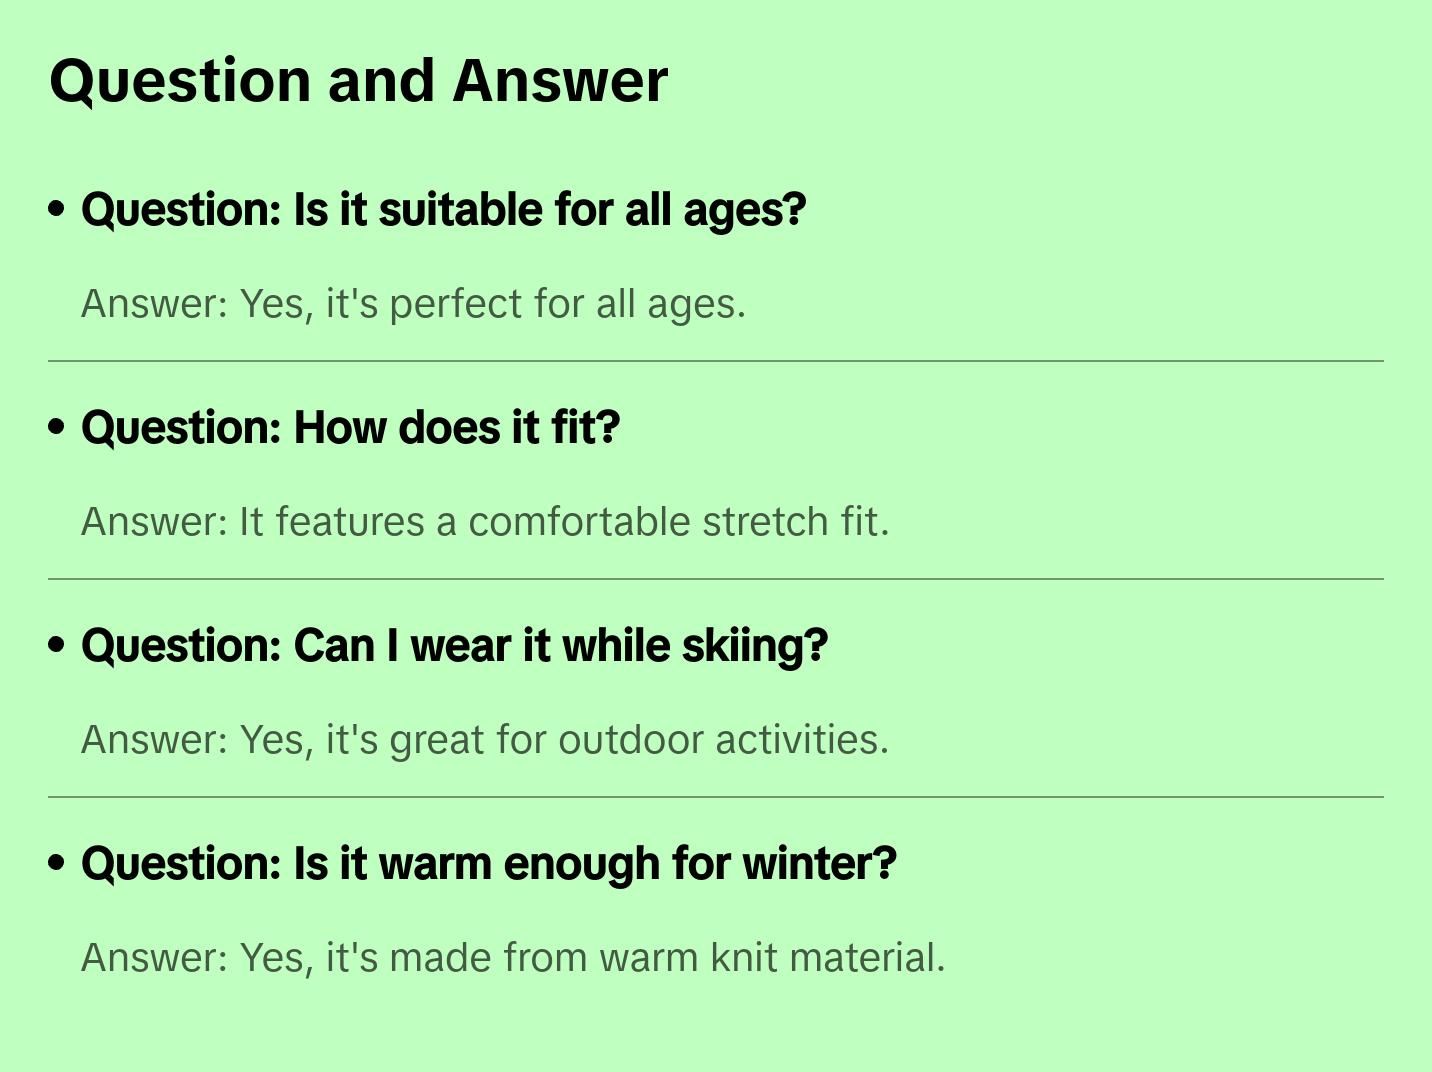Click the bullet next to the skiing question
The image size is (1432, 1072).
click(57, 646)
